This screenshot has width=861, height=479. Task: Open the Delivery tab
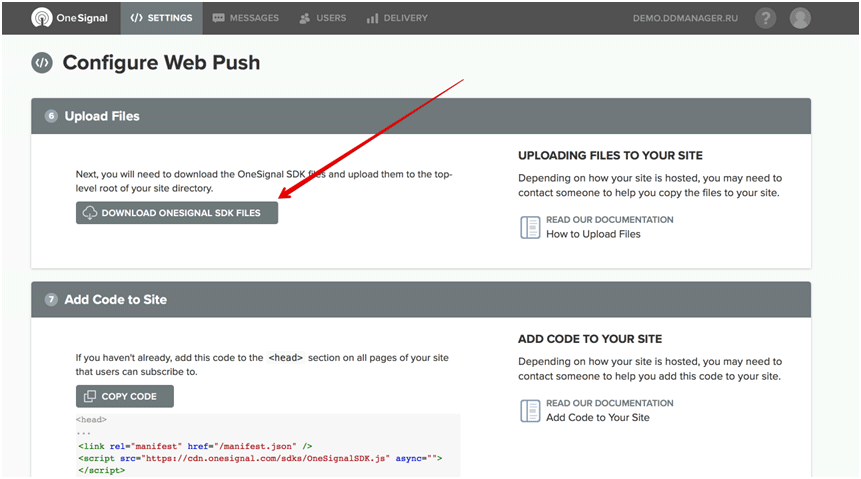(397, 18)
